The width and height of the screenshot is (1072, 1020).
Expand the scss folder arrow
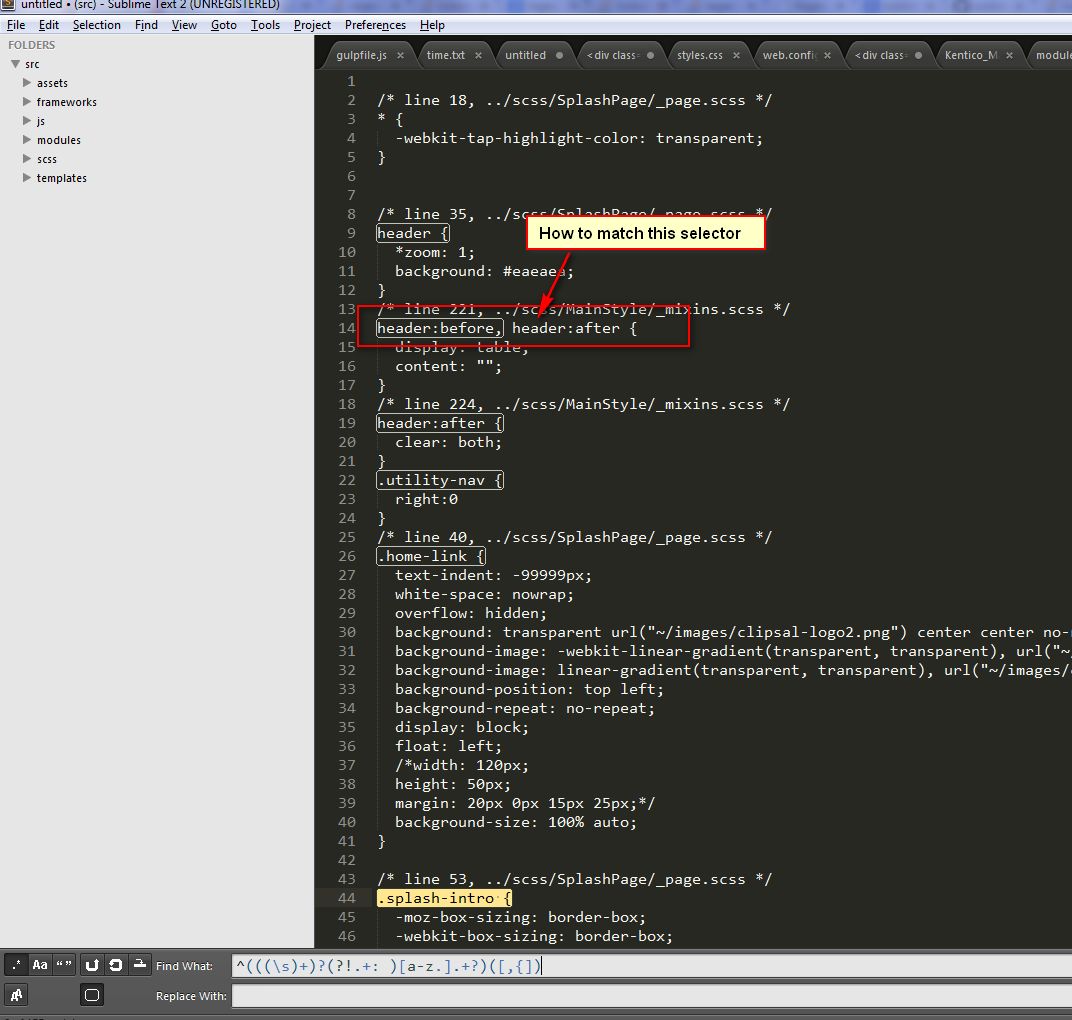click(27, 159)
